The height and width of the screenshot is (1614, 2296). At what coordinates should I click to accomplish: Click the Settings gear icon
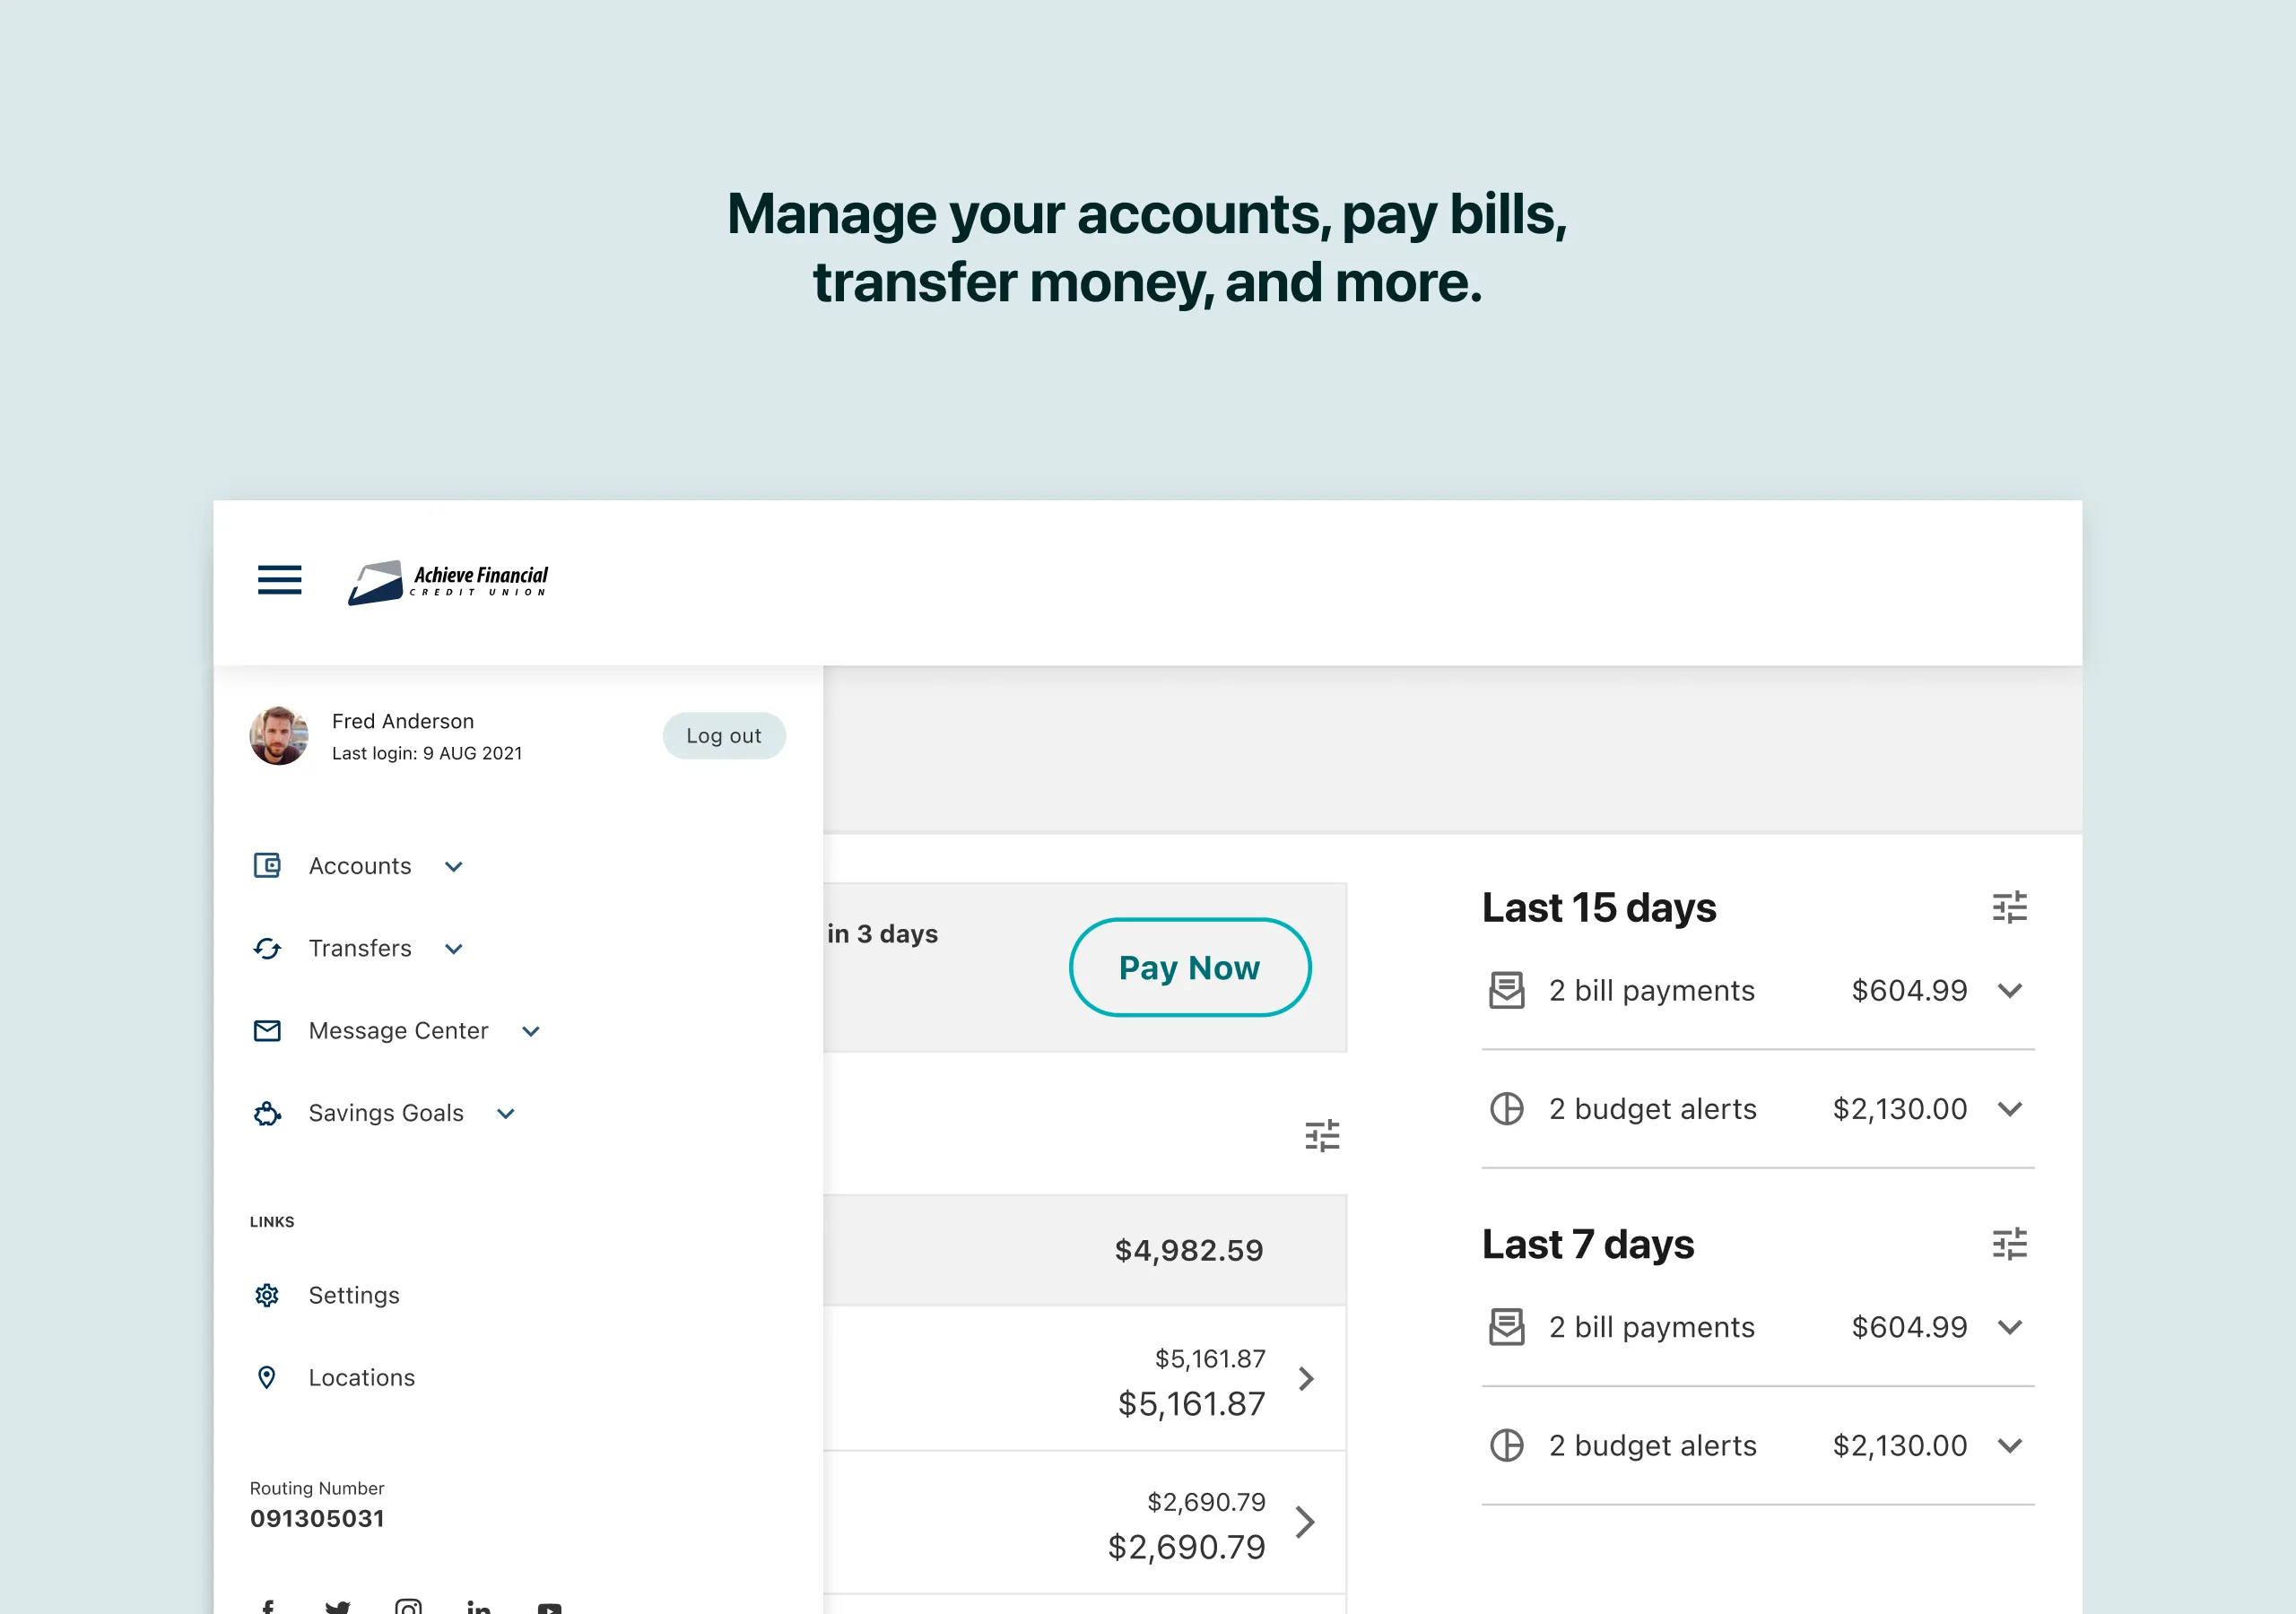click(x=267, y=1293)
